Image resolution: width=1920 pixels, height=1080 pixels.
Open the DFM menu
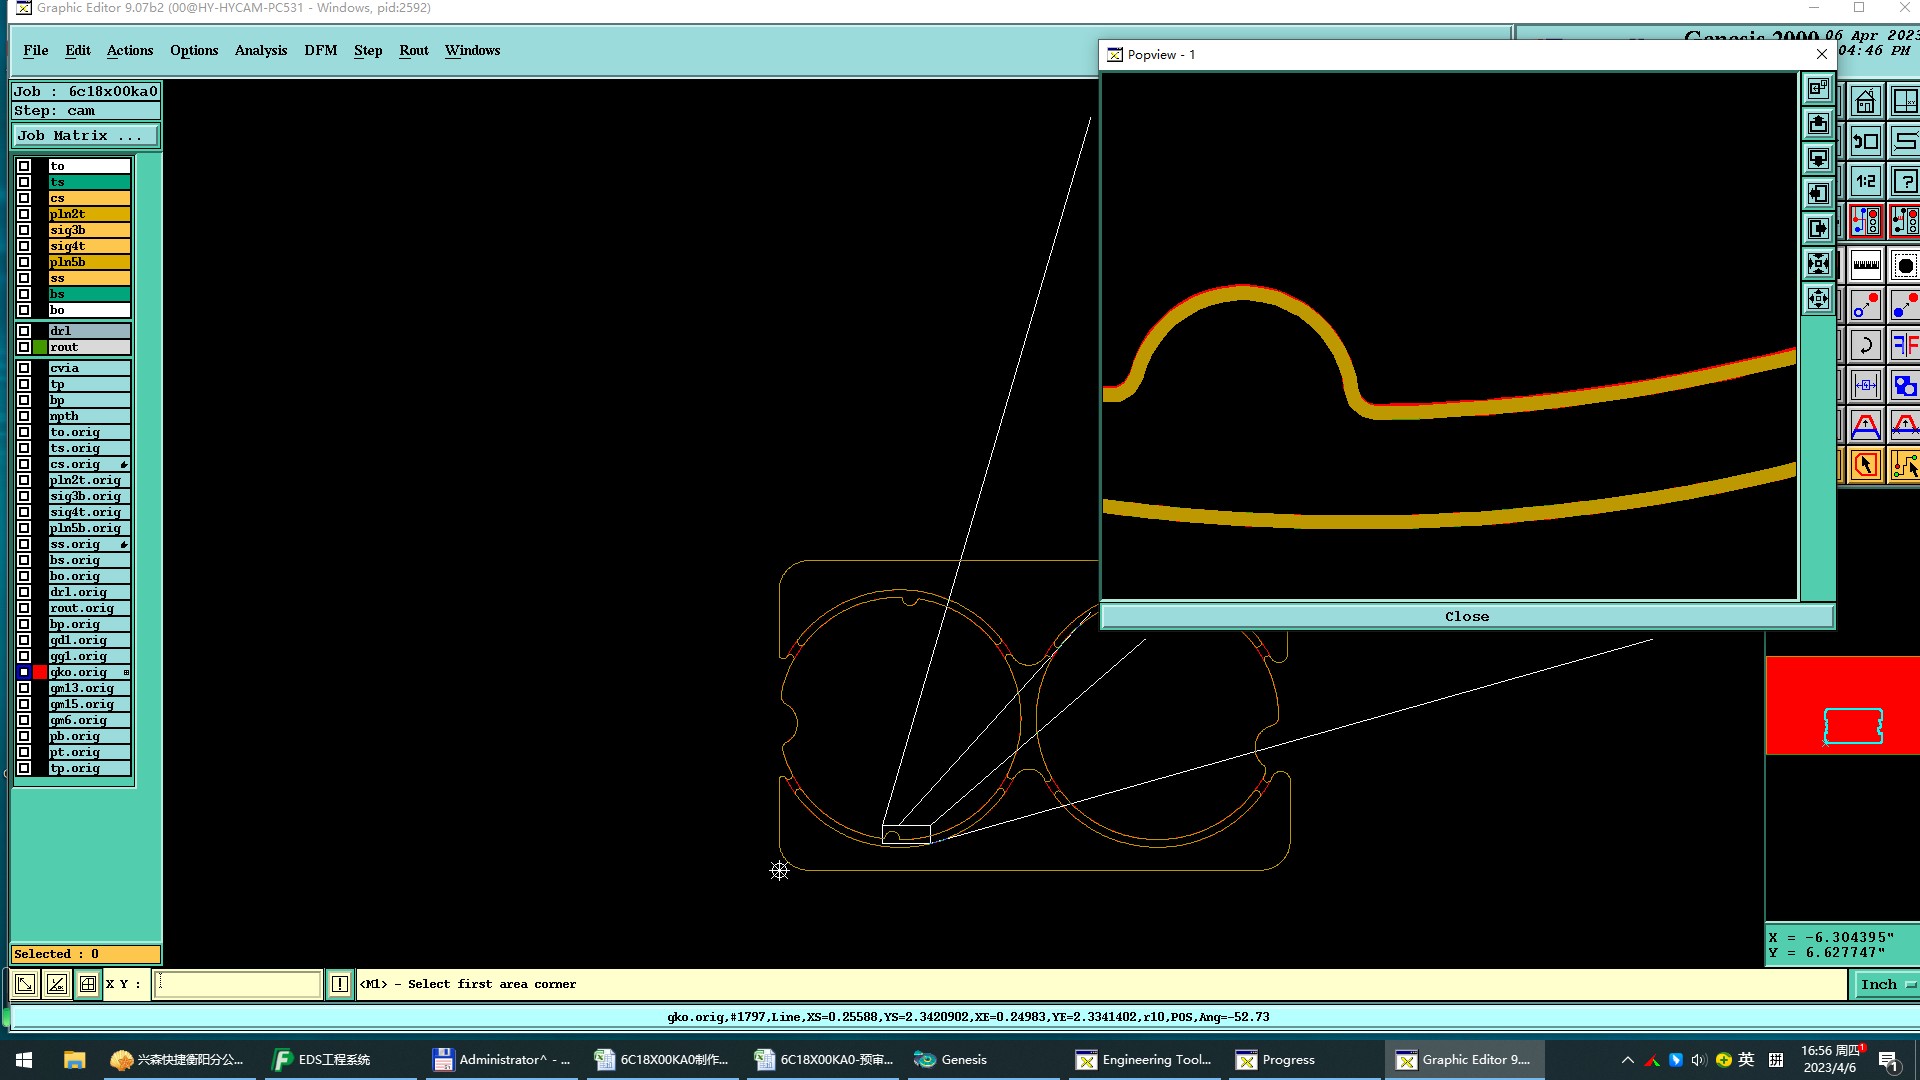[x=320, y=50]
